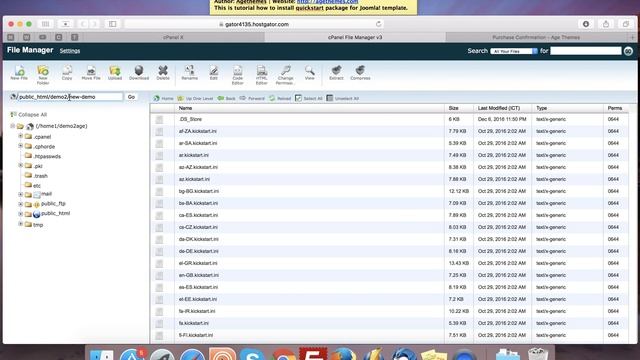
Task: Switch to cPanel File Manager v3 tab
Action: click(355, 37)
